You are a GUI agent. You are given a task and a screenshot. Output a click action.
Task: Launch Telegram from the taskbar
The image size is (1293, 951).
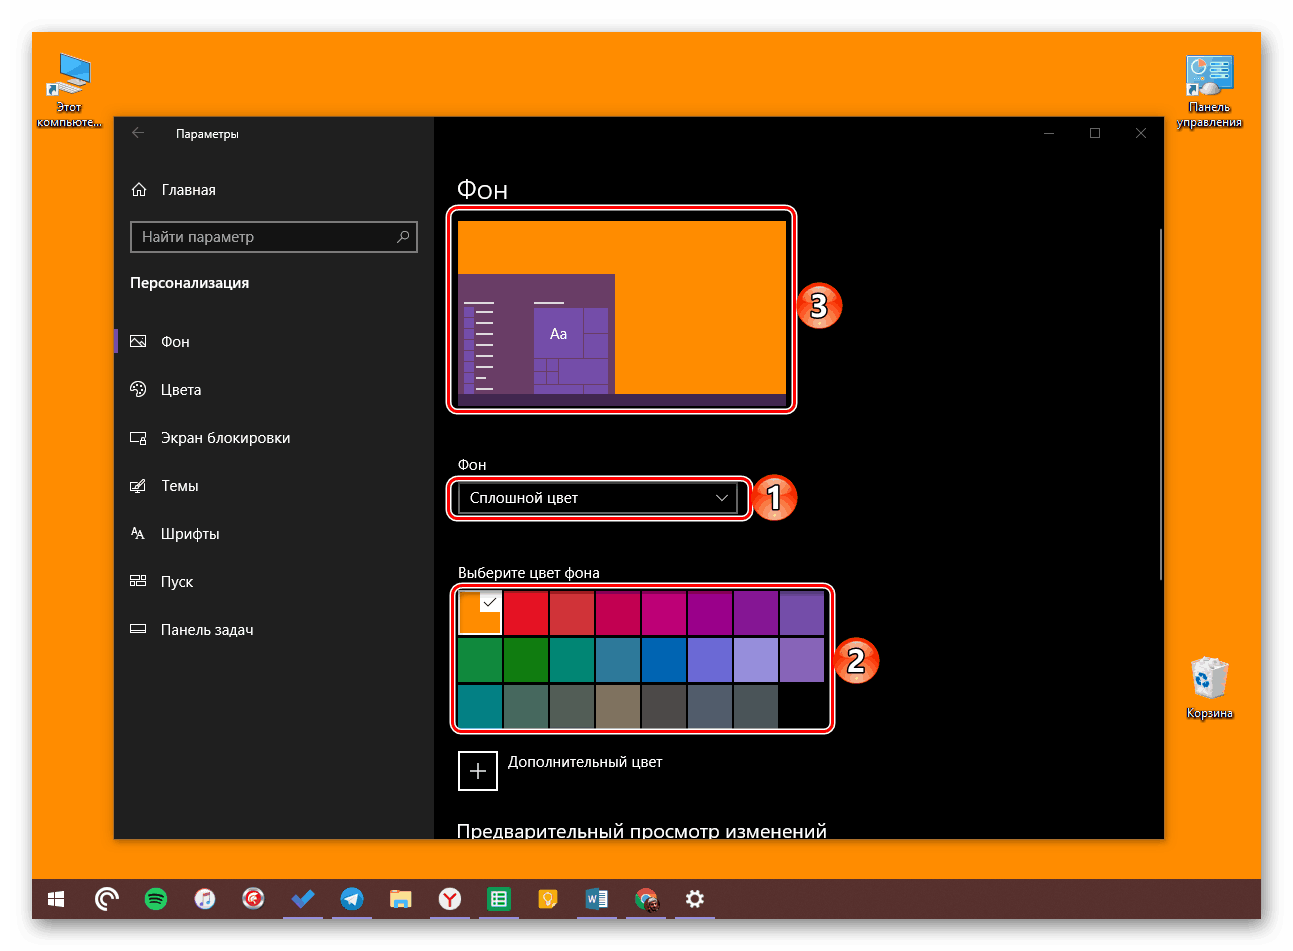[352, 899]
